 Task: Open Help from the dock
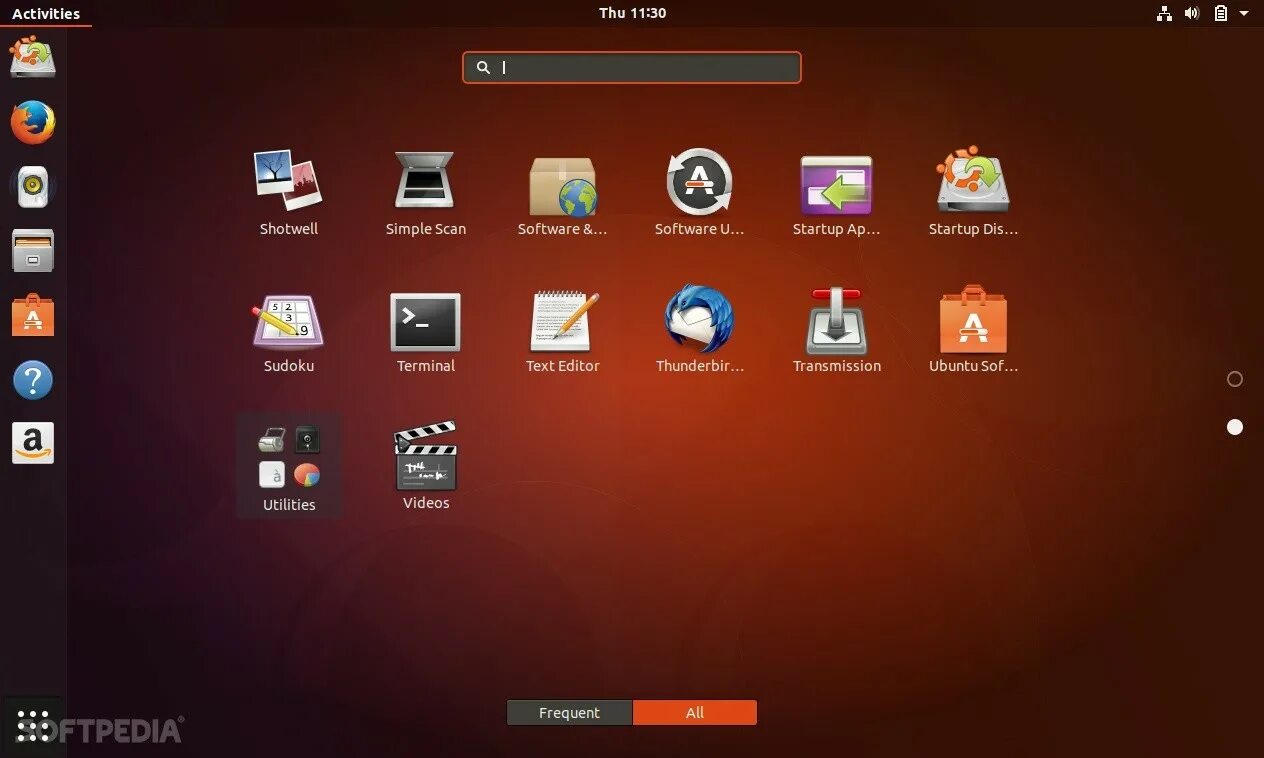(x=33, y=380)
